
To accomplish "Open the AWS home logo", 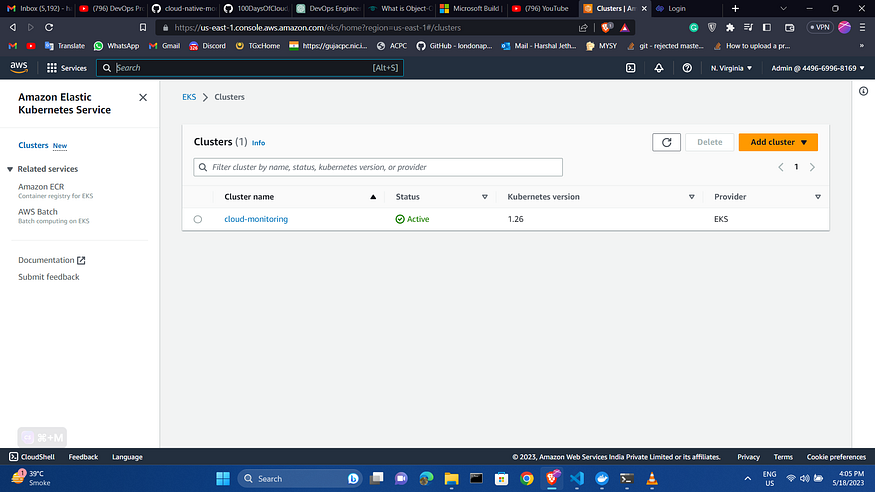I will [19, 67].
